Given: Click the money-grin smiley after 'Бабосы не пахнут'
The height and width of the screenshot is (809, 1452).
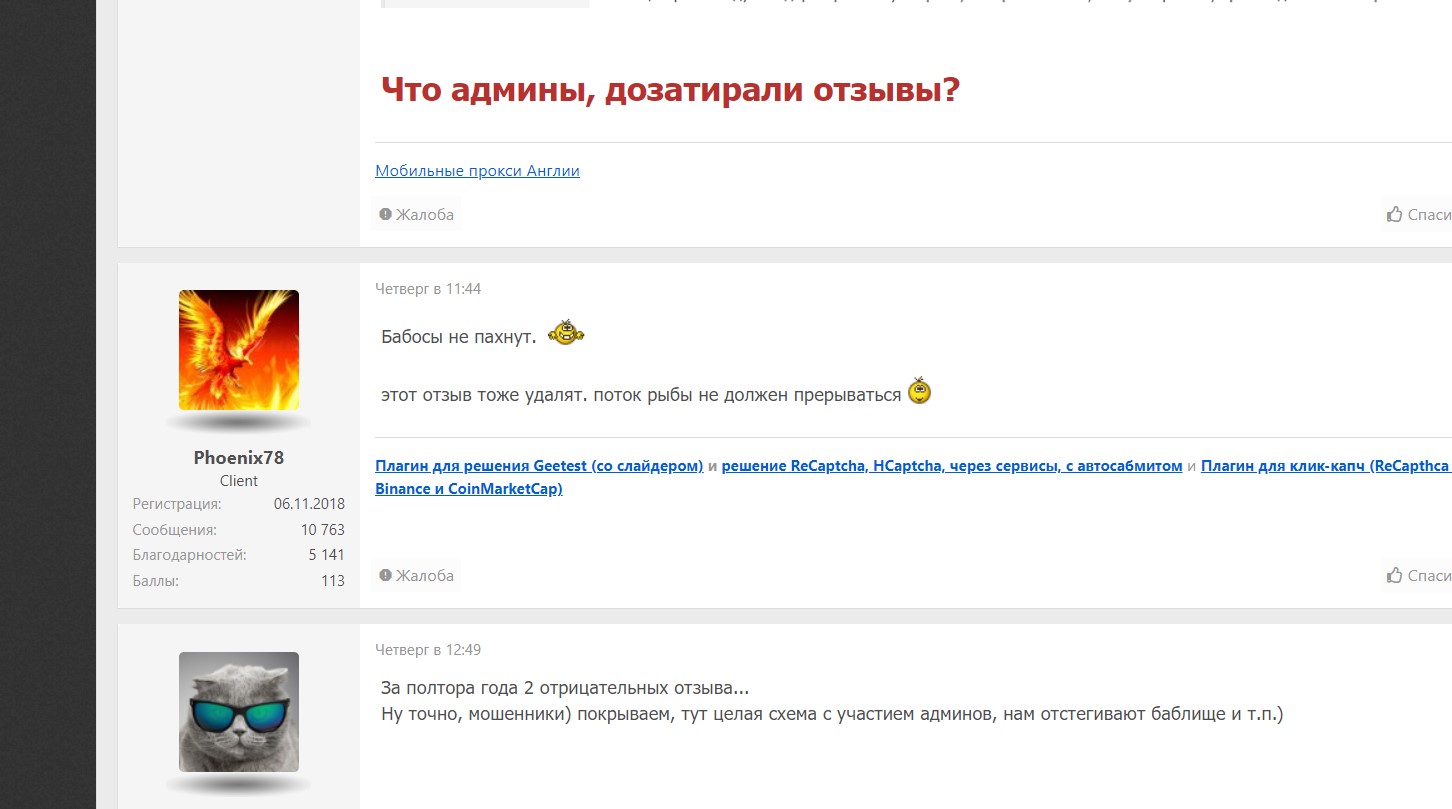Looking at the screenshot, I should coord(564,333).
